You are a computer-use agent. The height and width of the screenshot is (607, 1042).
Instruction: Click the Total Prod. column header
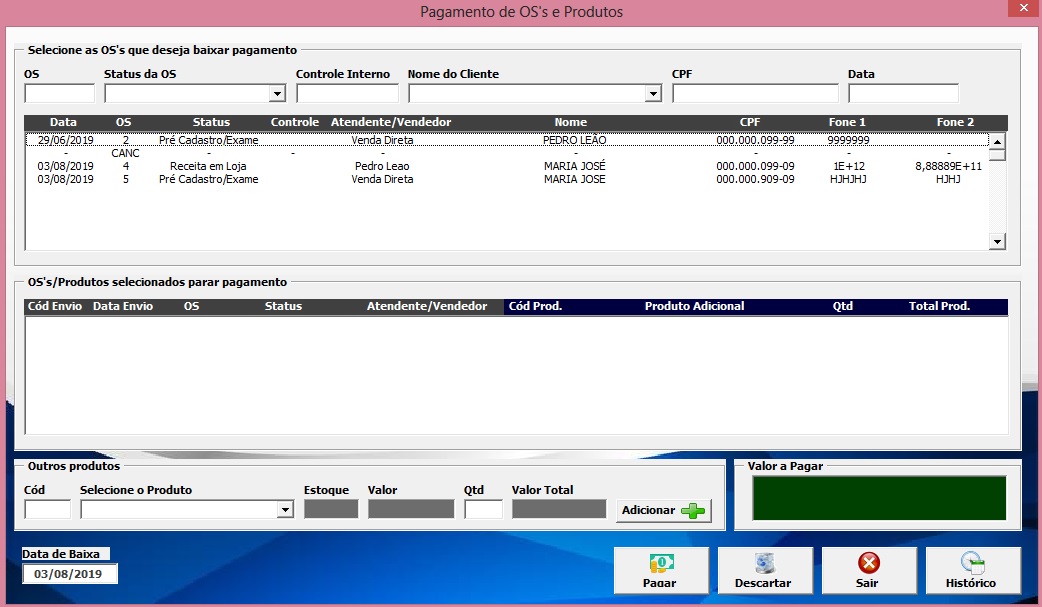tap(940, 306)
